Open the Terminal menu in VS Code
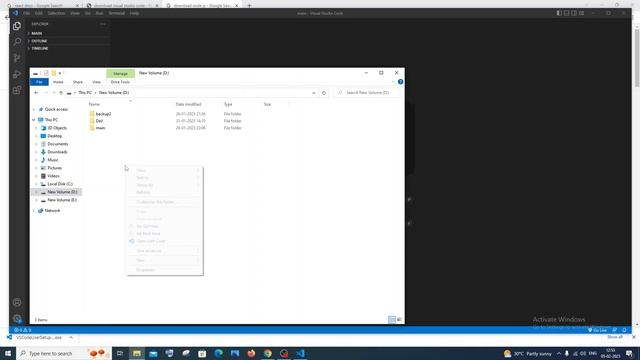640x360 pixels. click(116, 13)
